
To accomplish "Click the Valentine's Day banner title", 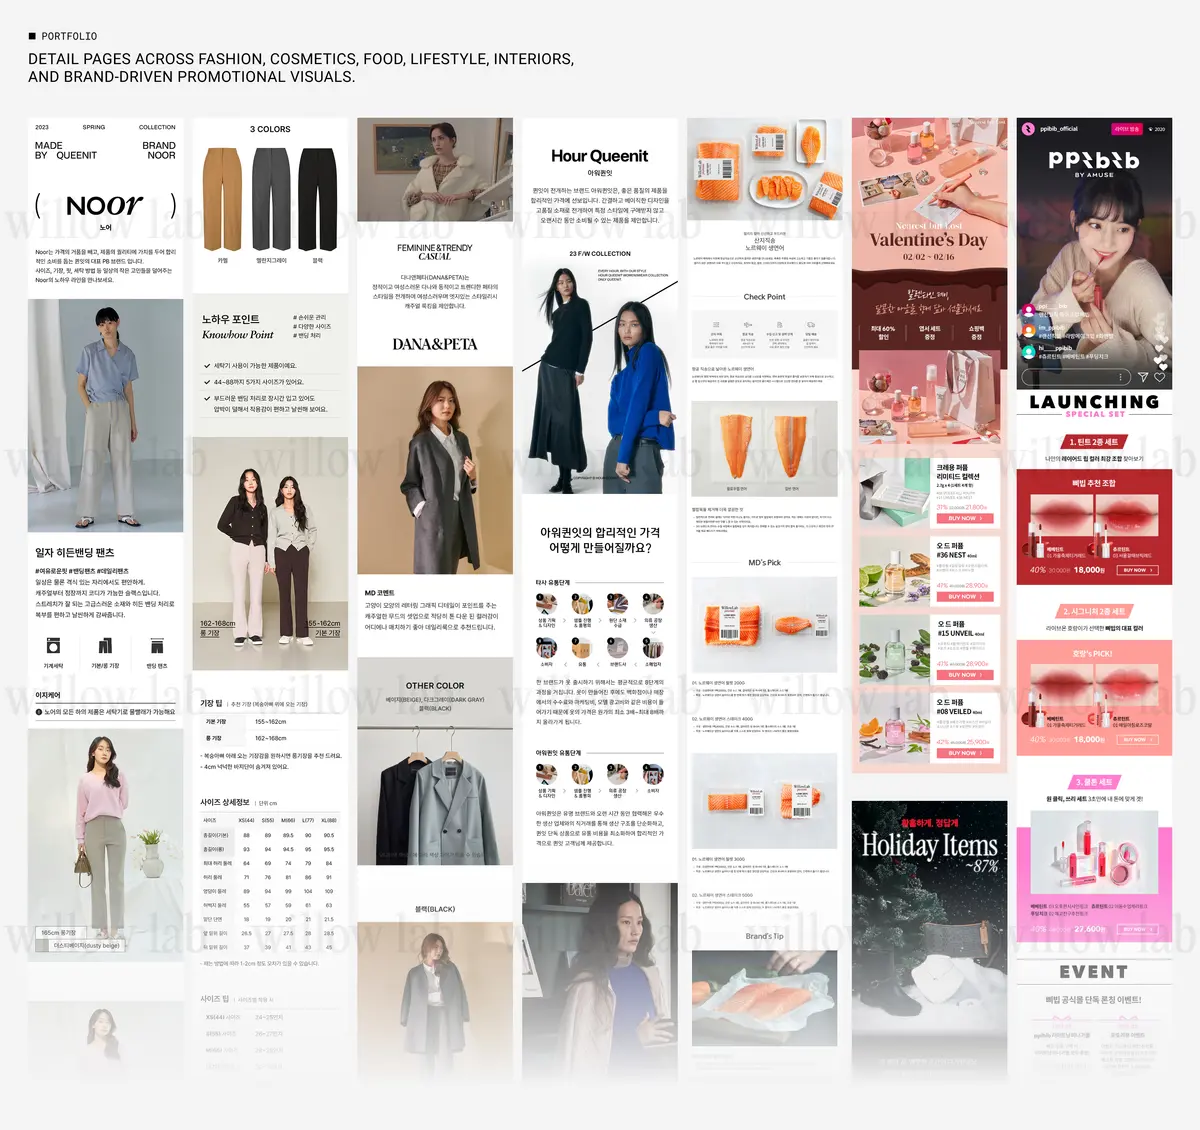I will (x=929, y=240).
